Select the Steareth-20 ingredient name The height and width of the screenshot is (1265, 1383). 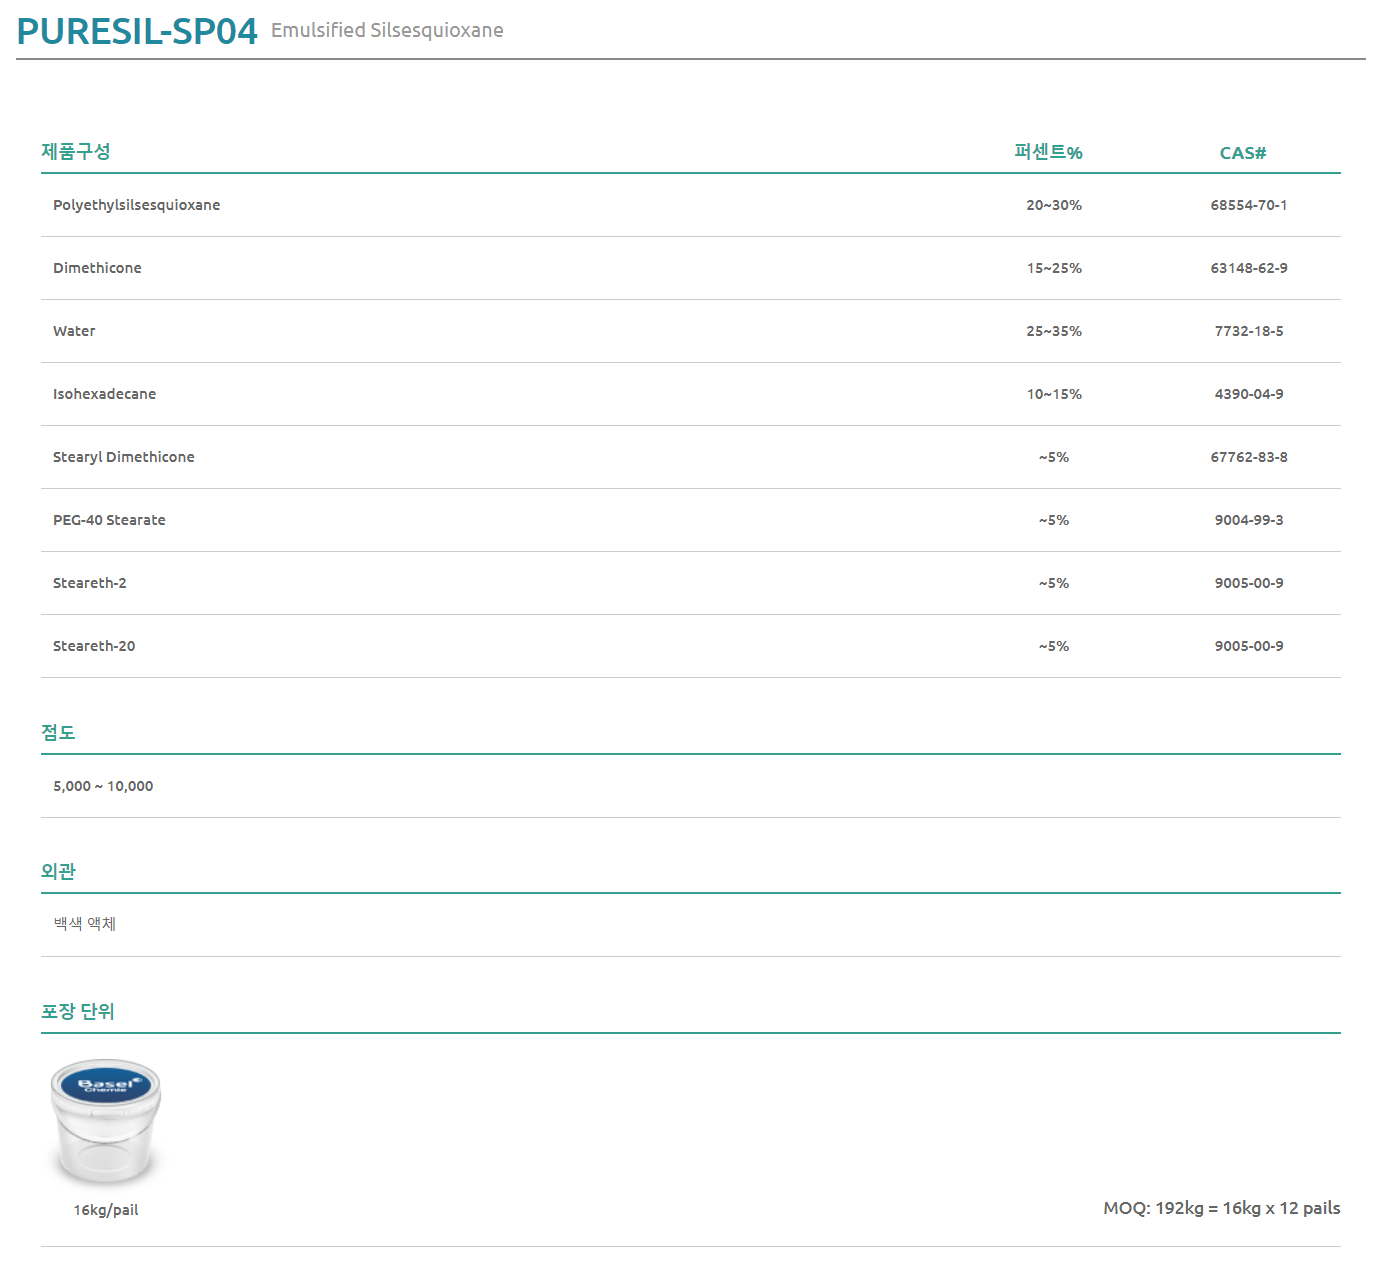[94, 646]
